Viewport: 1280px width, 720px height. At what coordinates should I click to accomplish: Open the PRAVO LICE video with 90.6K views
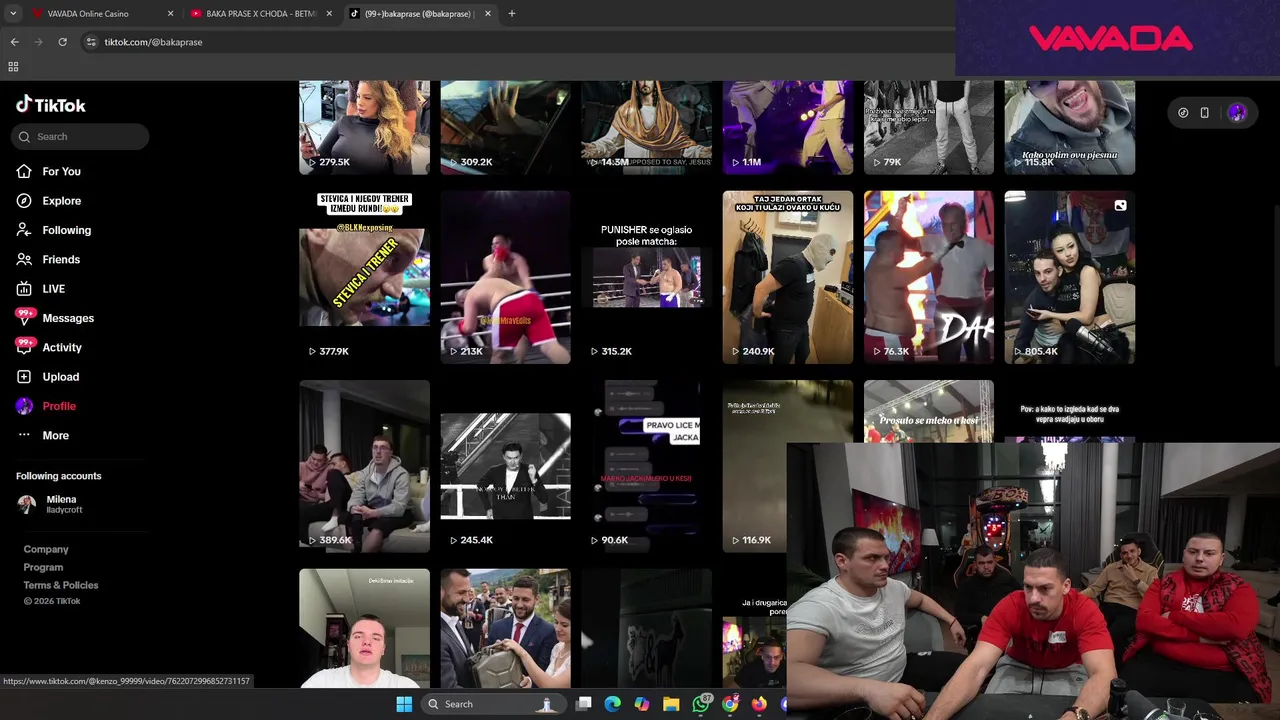coord(646,466)
